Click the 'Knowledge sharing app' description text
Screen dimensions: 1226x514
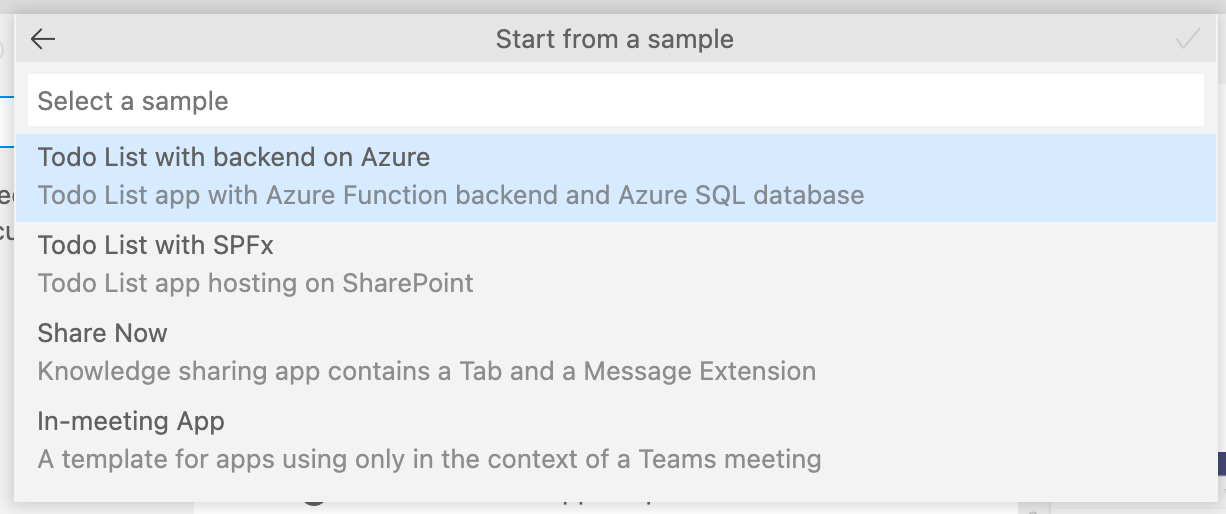(x=426, y=371)
